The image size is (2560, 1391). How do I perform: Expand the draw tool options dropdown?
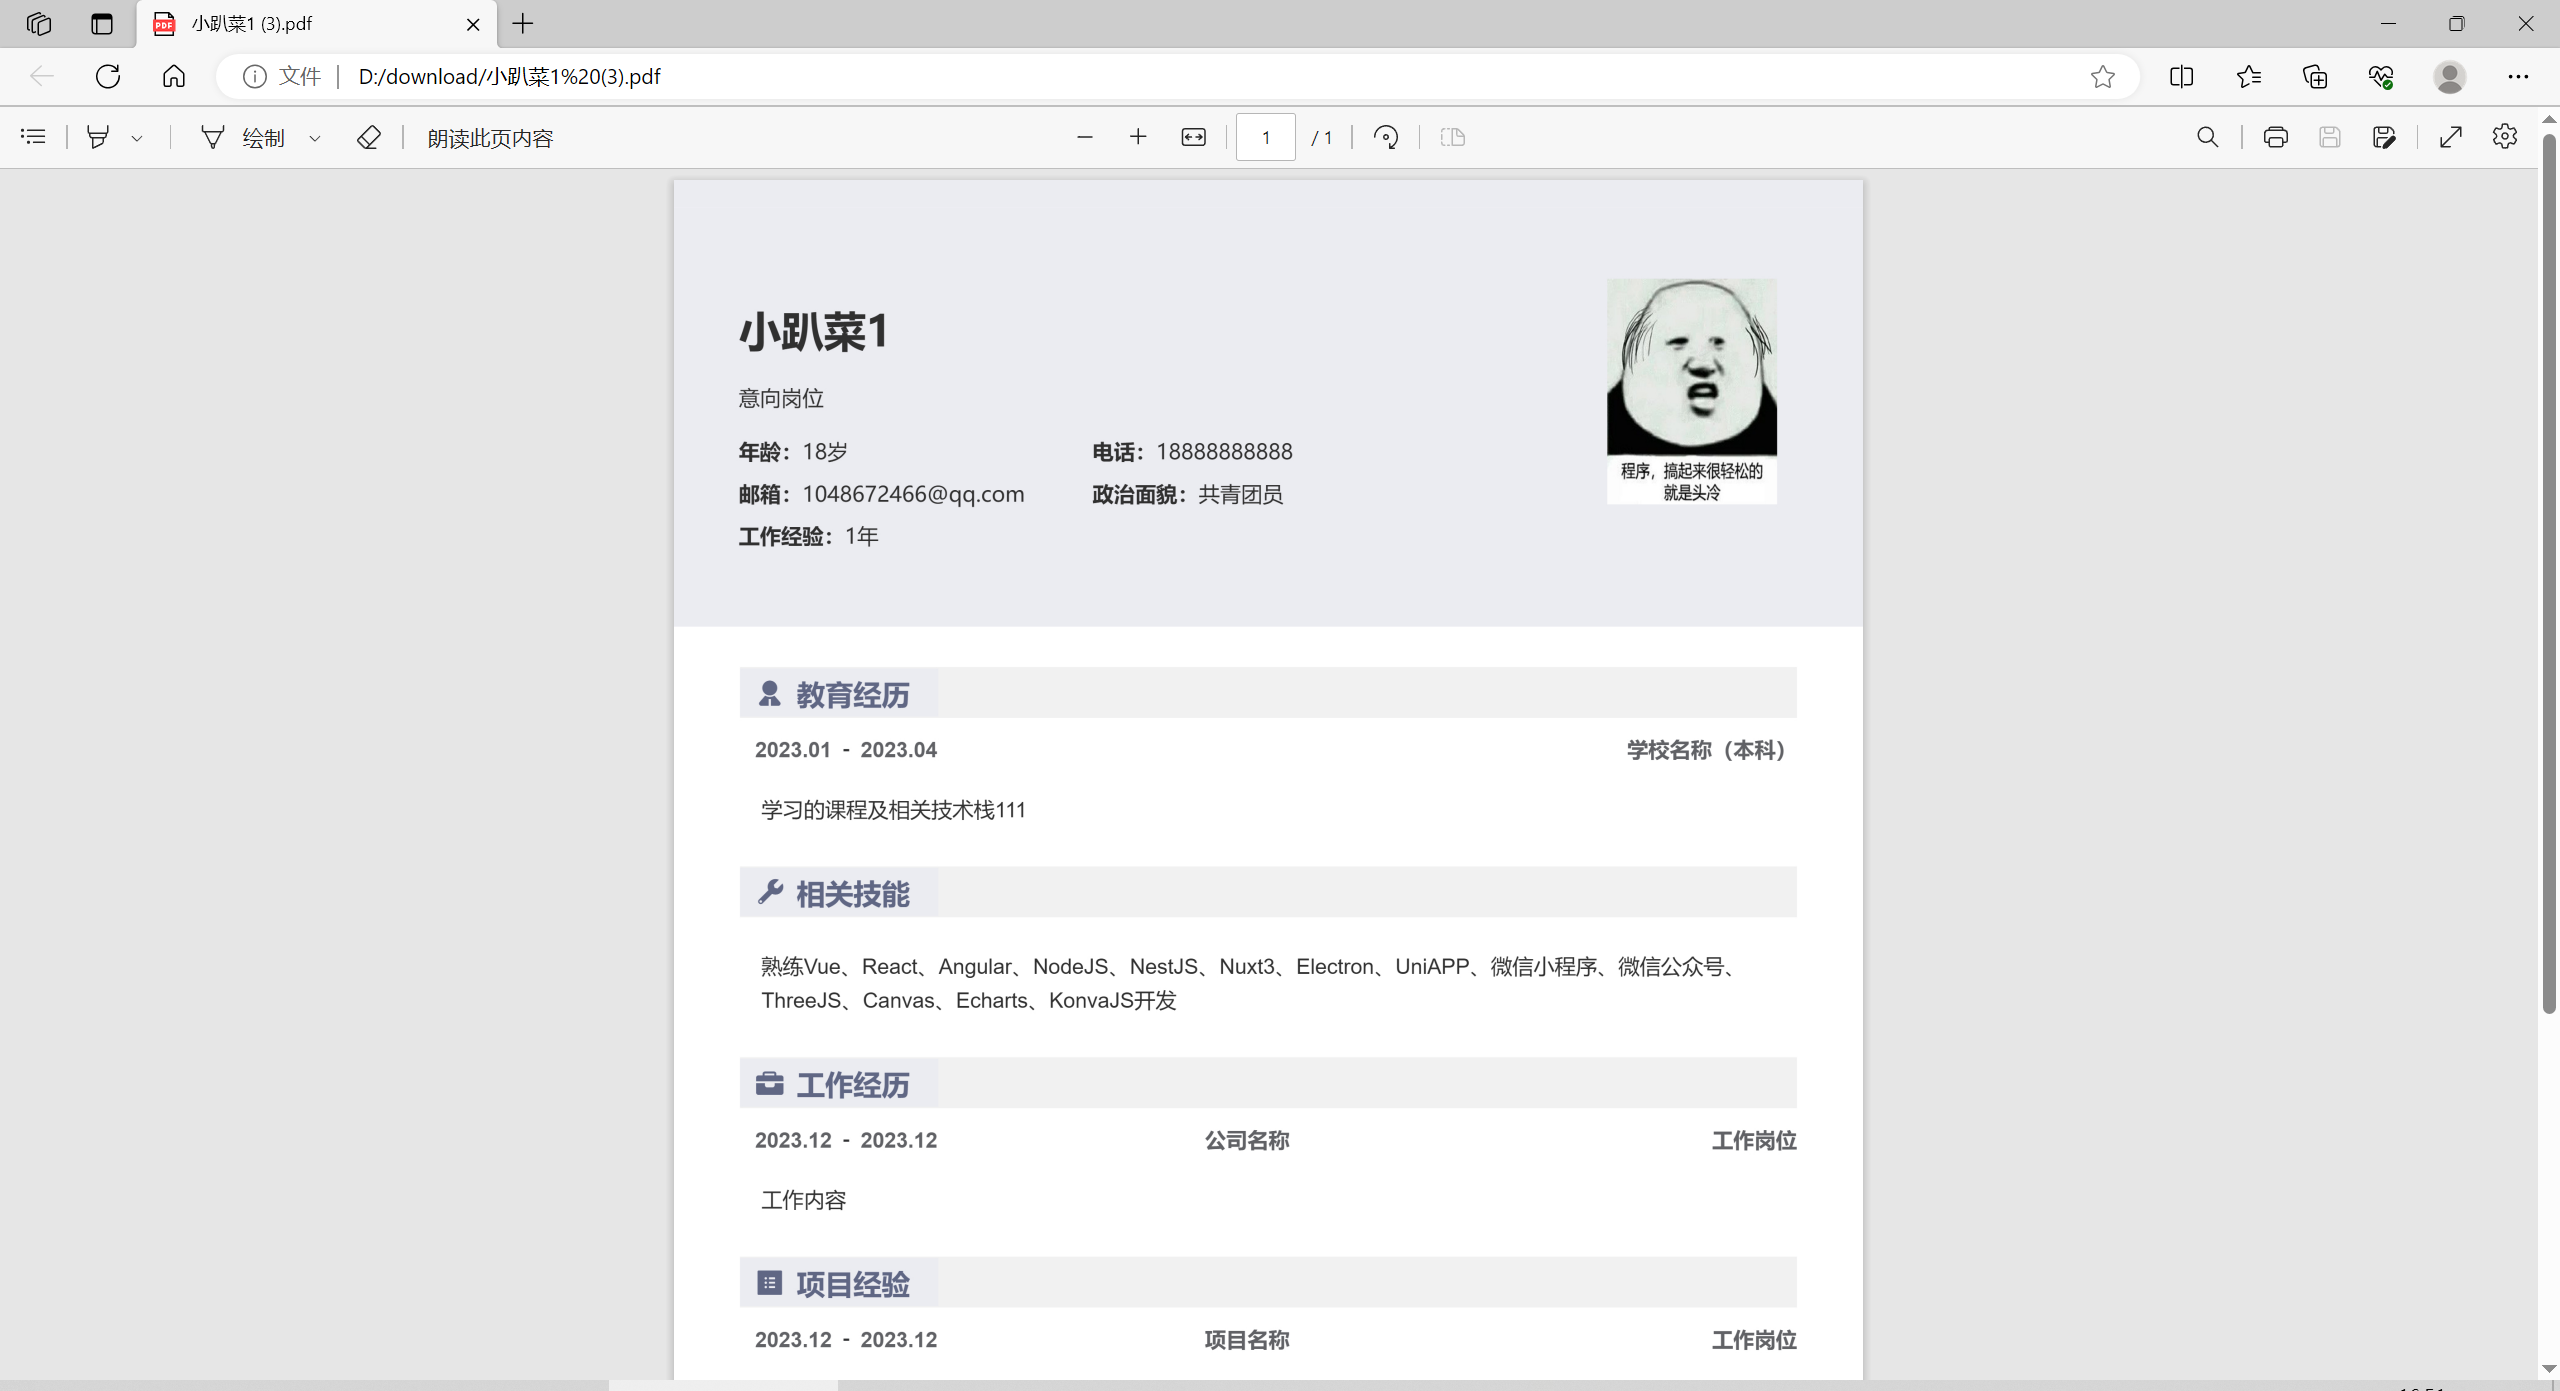[x=315, y=138]
